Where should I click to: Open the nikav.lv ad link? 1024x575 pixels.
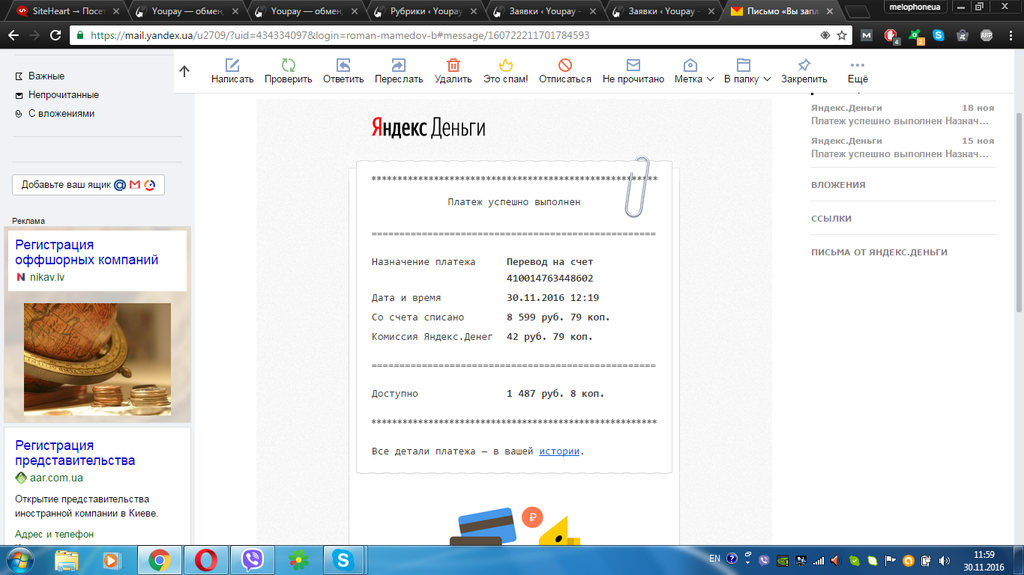click(x=47, y=277)
